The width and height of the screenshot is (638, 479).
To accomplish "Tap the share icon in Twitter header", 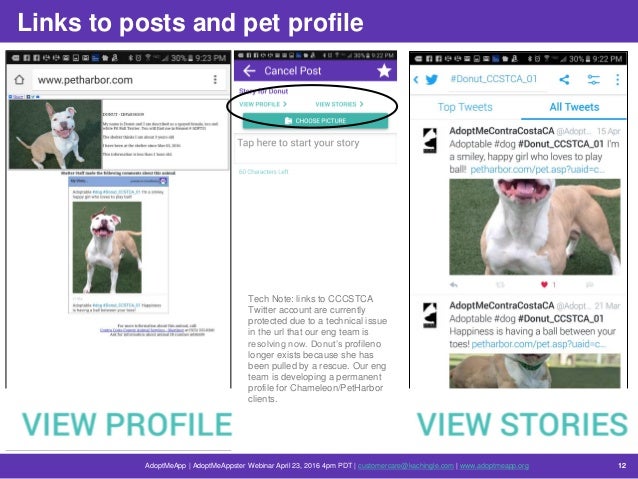I will click(x=564, y=79).
